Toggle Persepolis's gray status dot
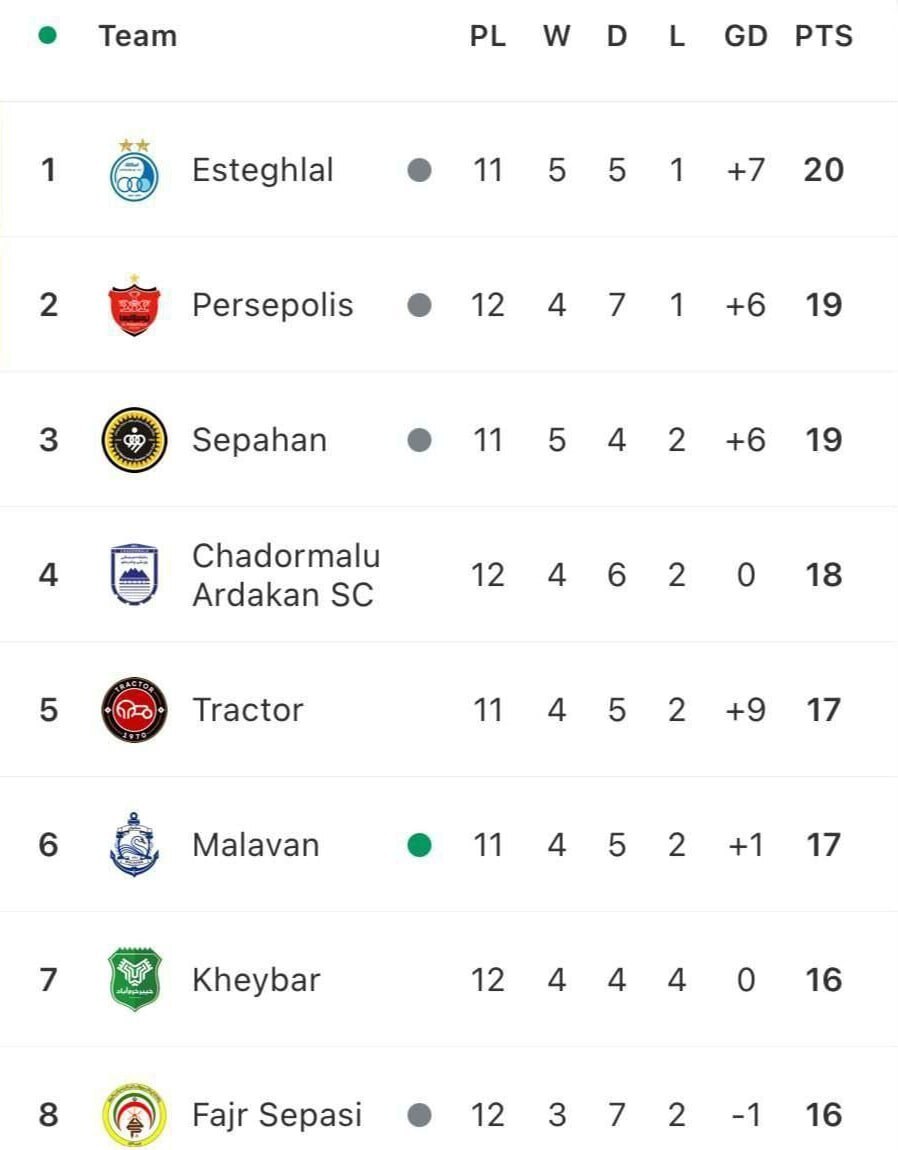Screen dimensions: 898x1150 coord(419,304)
